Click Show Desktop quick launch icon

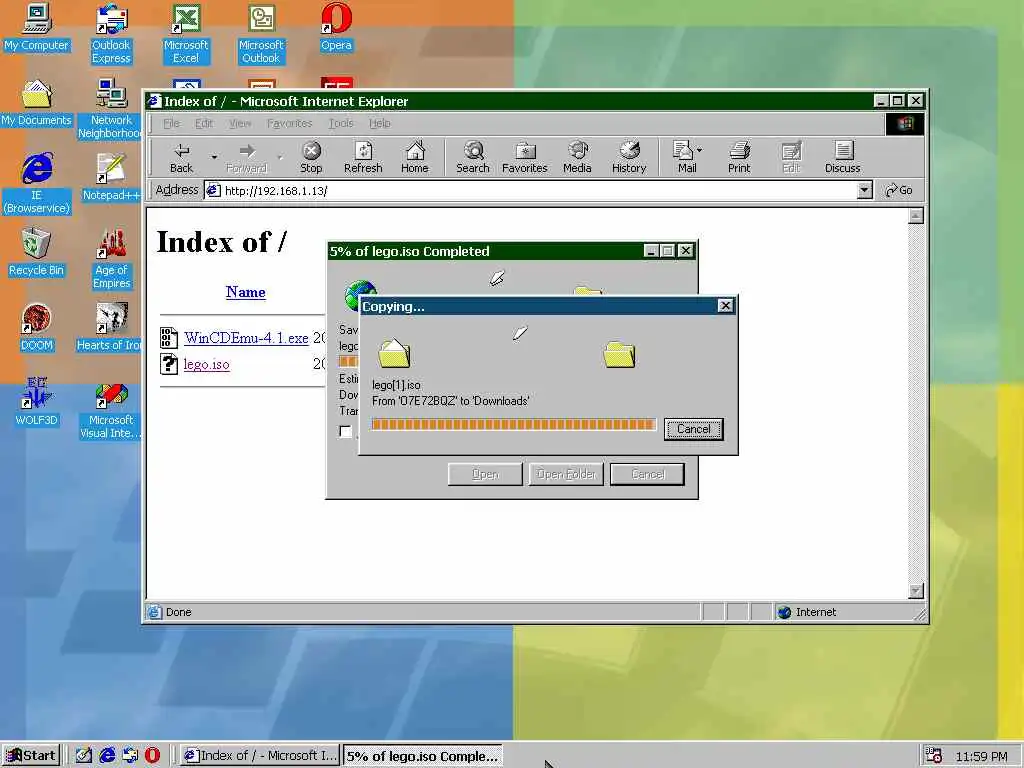84,756
